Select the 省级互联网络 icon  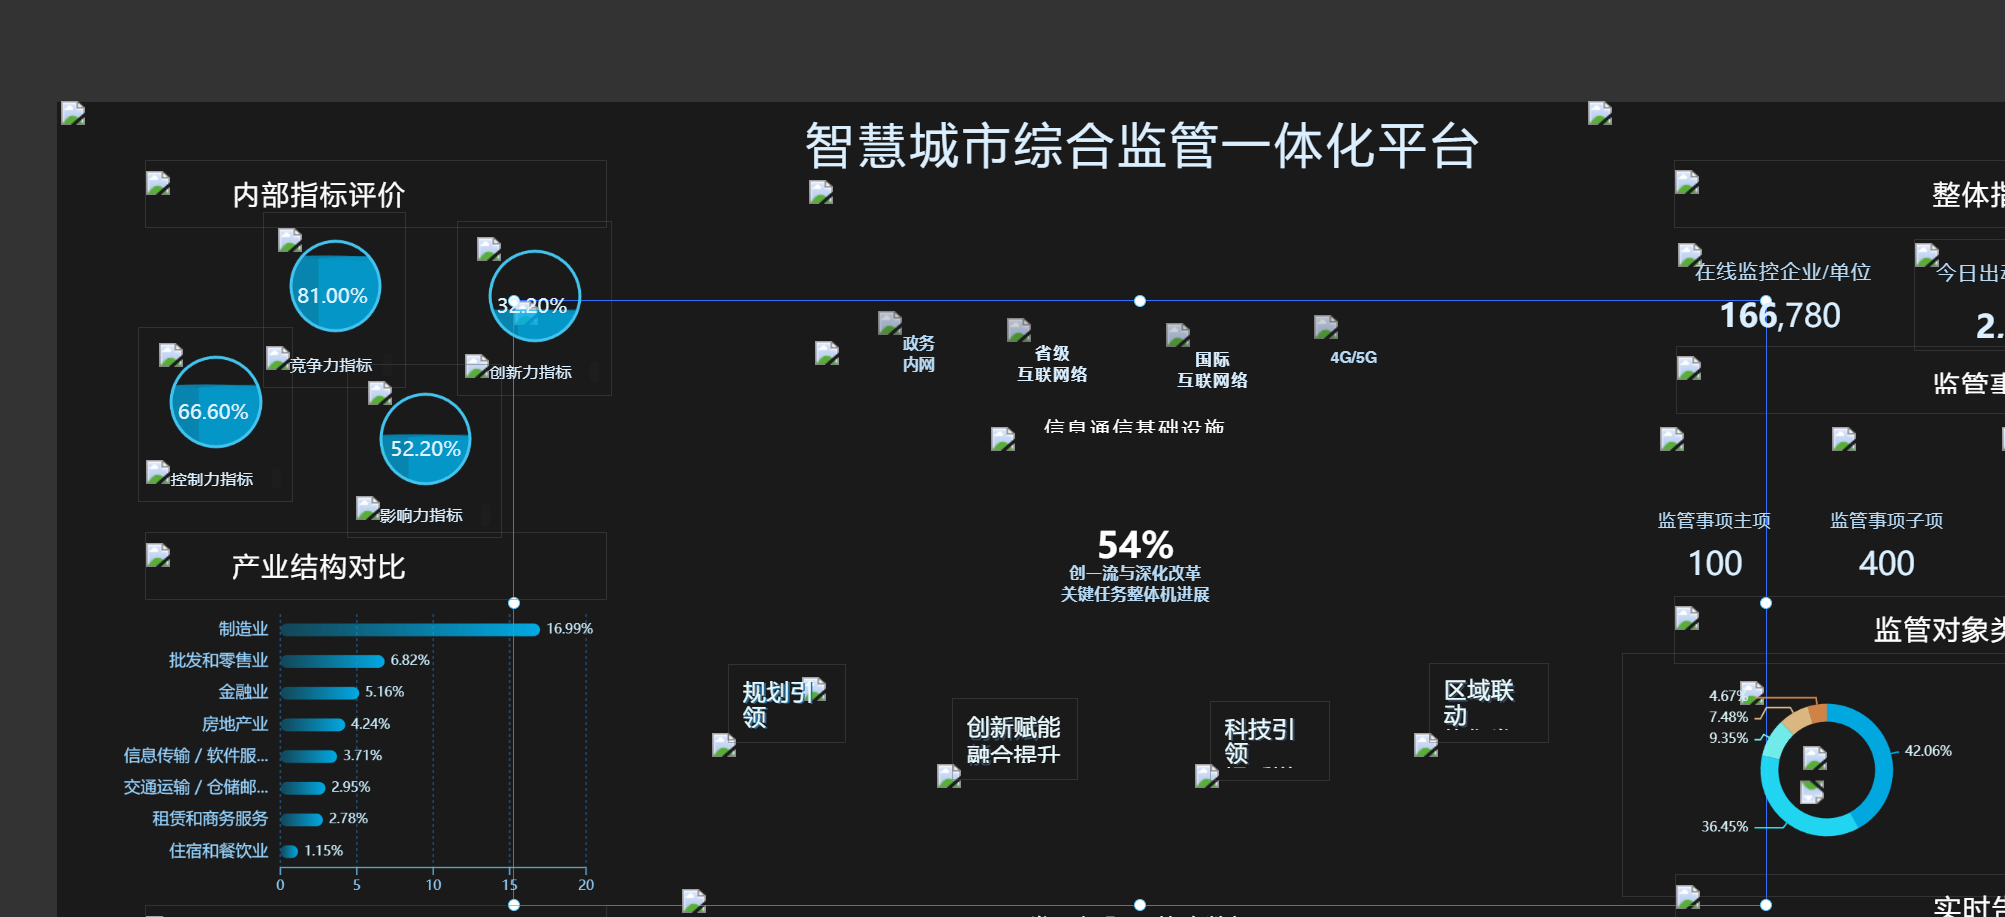(x=1019, y=330)
